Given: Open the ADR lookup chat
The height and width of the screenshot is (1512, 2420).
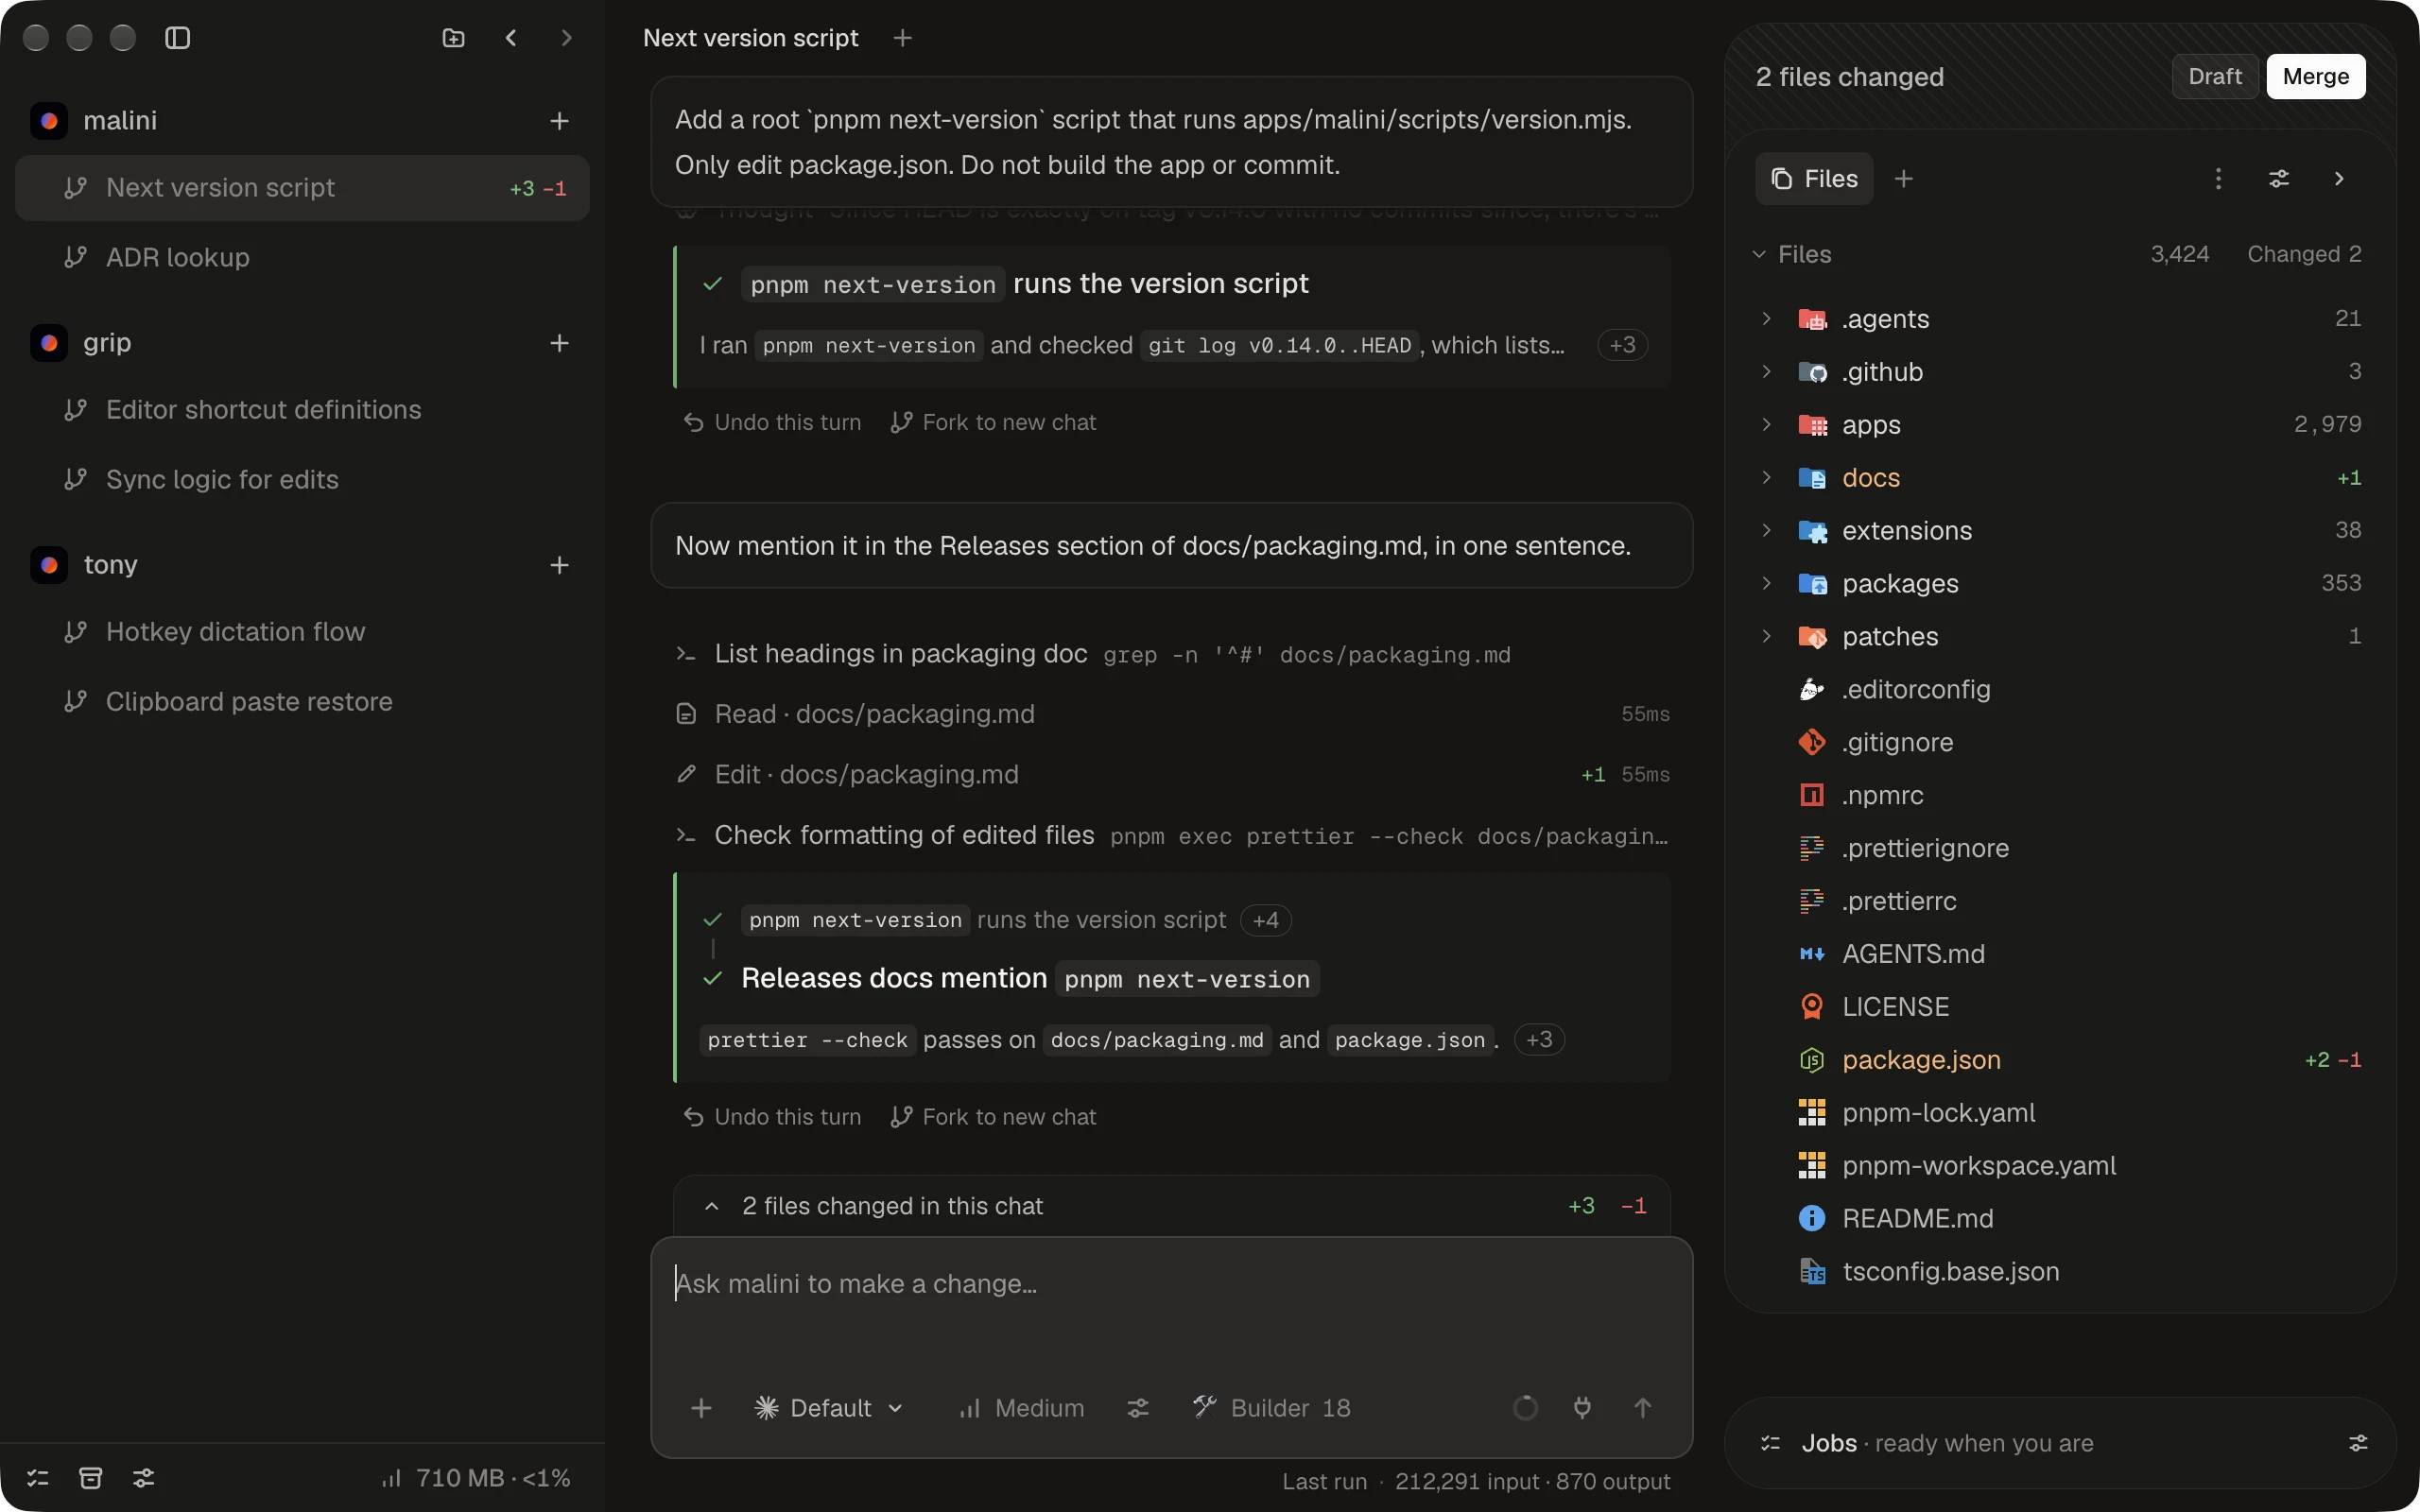Looking at the screenshot, I should coord(302,257).
